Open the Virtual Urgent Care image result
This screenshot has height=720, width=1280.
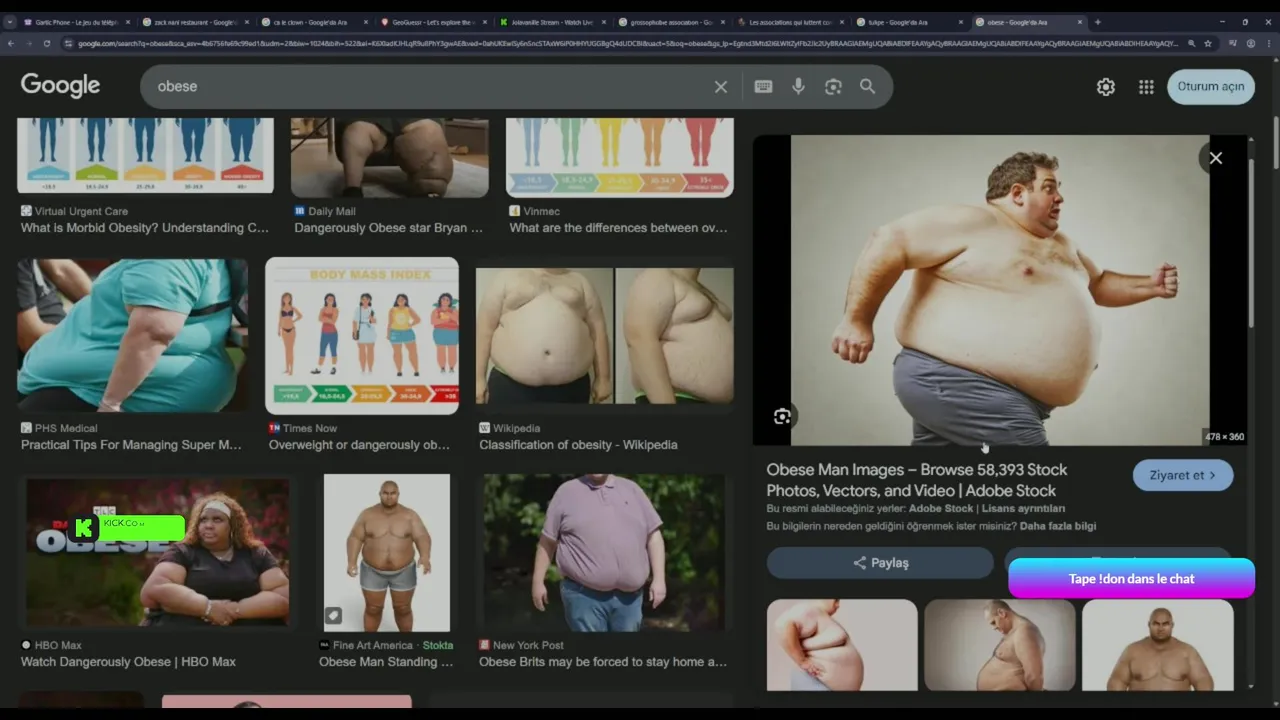click(145, 156)
